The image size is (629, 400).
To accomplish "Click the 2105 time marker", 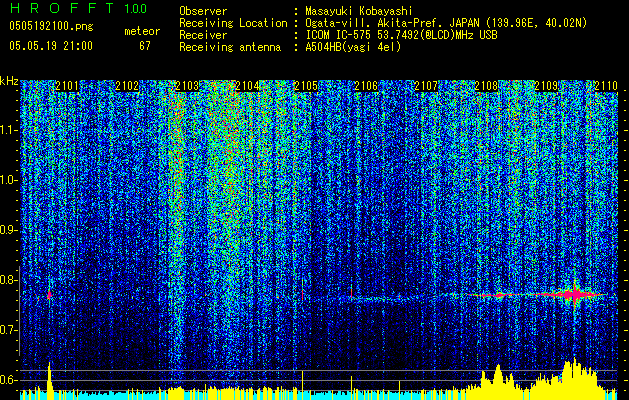I will coord(306,86).
